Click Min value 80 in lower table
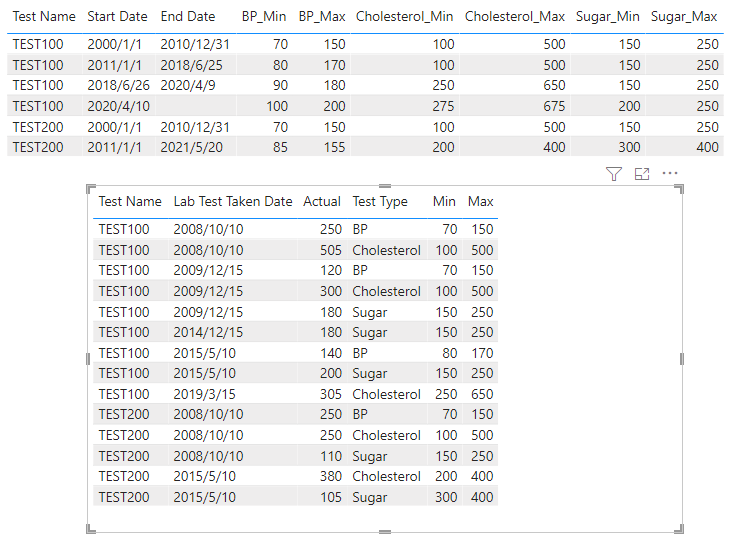 pos(450,353)
